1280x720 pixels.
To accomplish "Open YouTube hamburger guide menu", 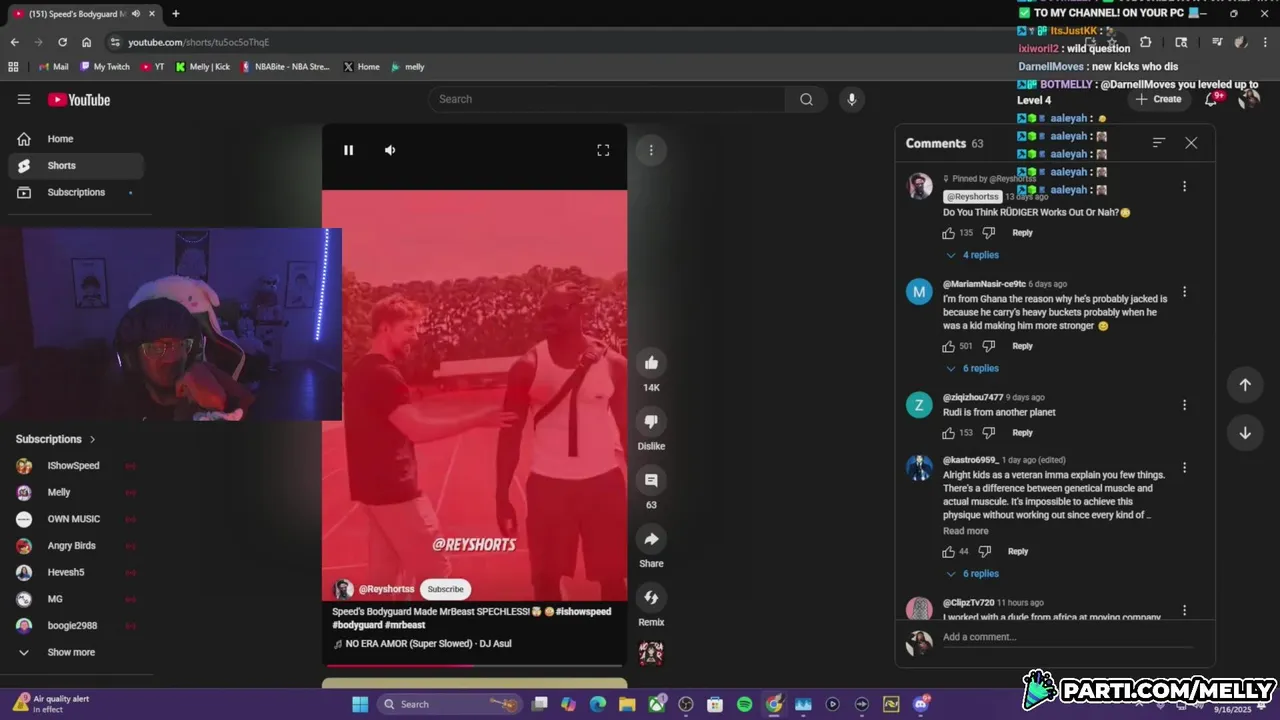I will click(x=24, y=99).
